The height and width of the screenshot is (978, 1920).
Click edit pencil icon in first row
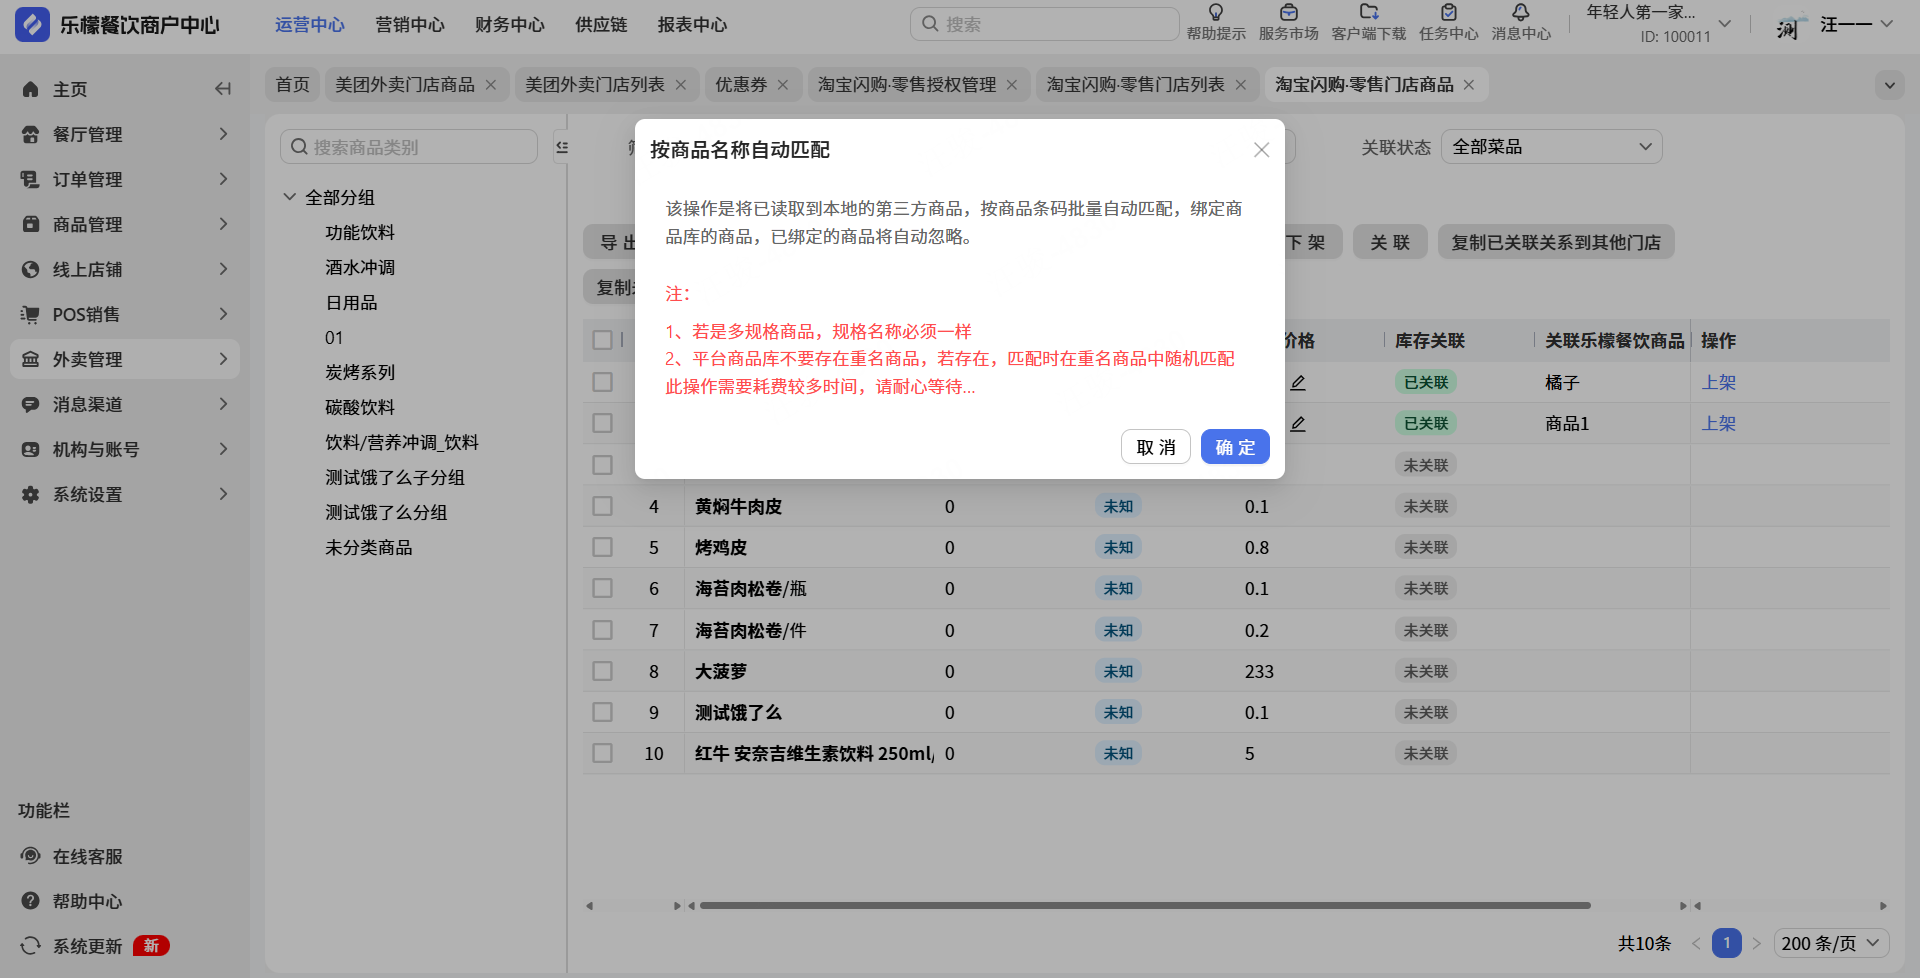[x=1298, y=383]
